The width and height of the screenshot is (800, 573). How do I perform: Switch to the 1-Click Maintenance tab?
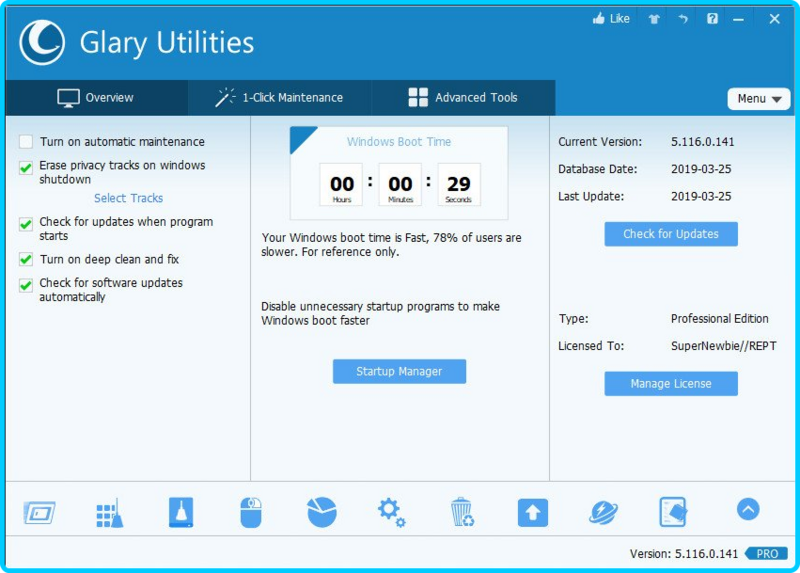coord(280,97)
